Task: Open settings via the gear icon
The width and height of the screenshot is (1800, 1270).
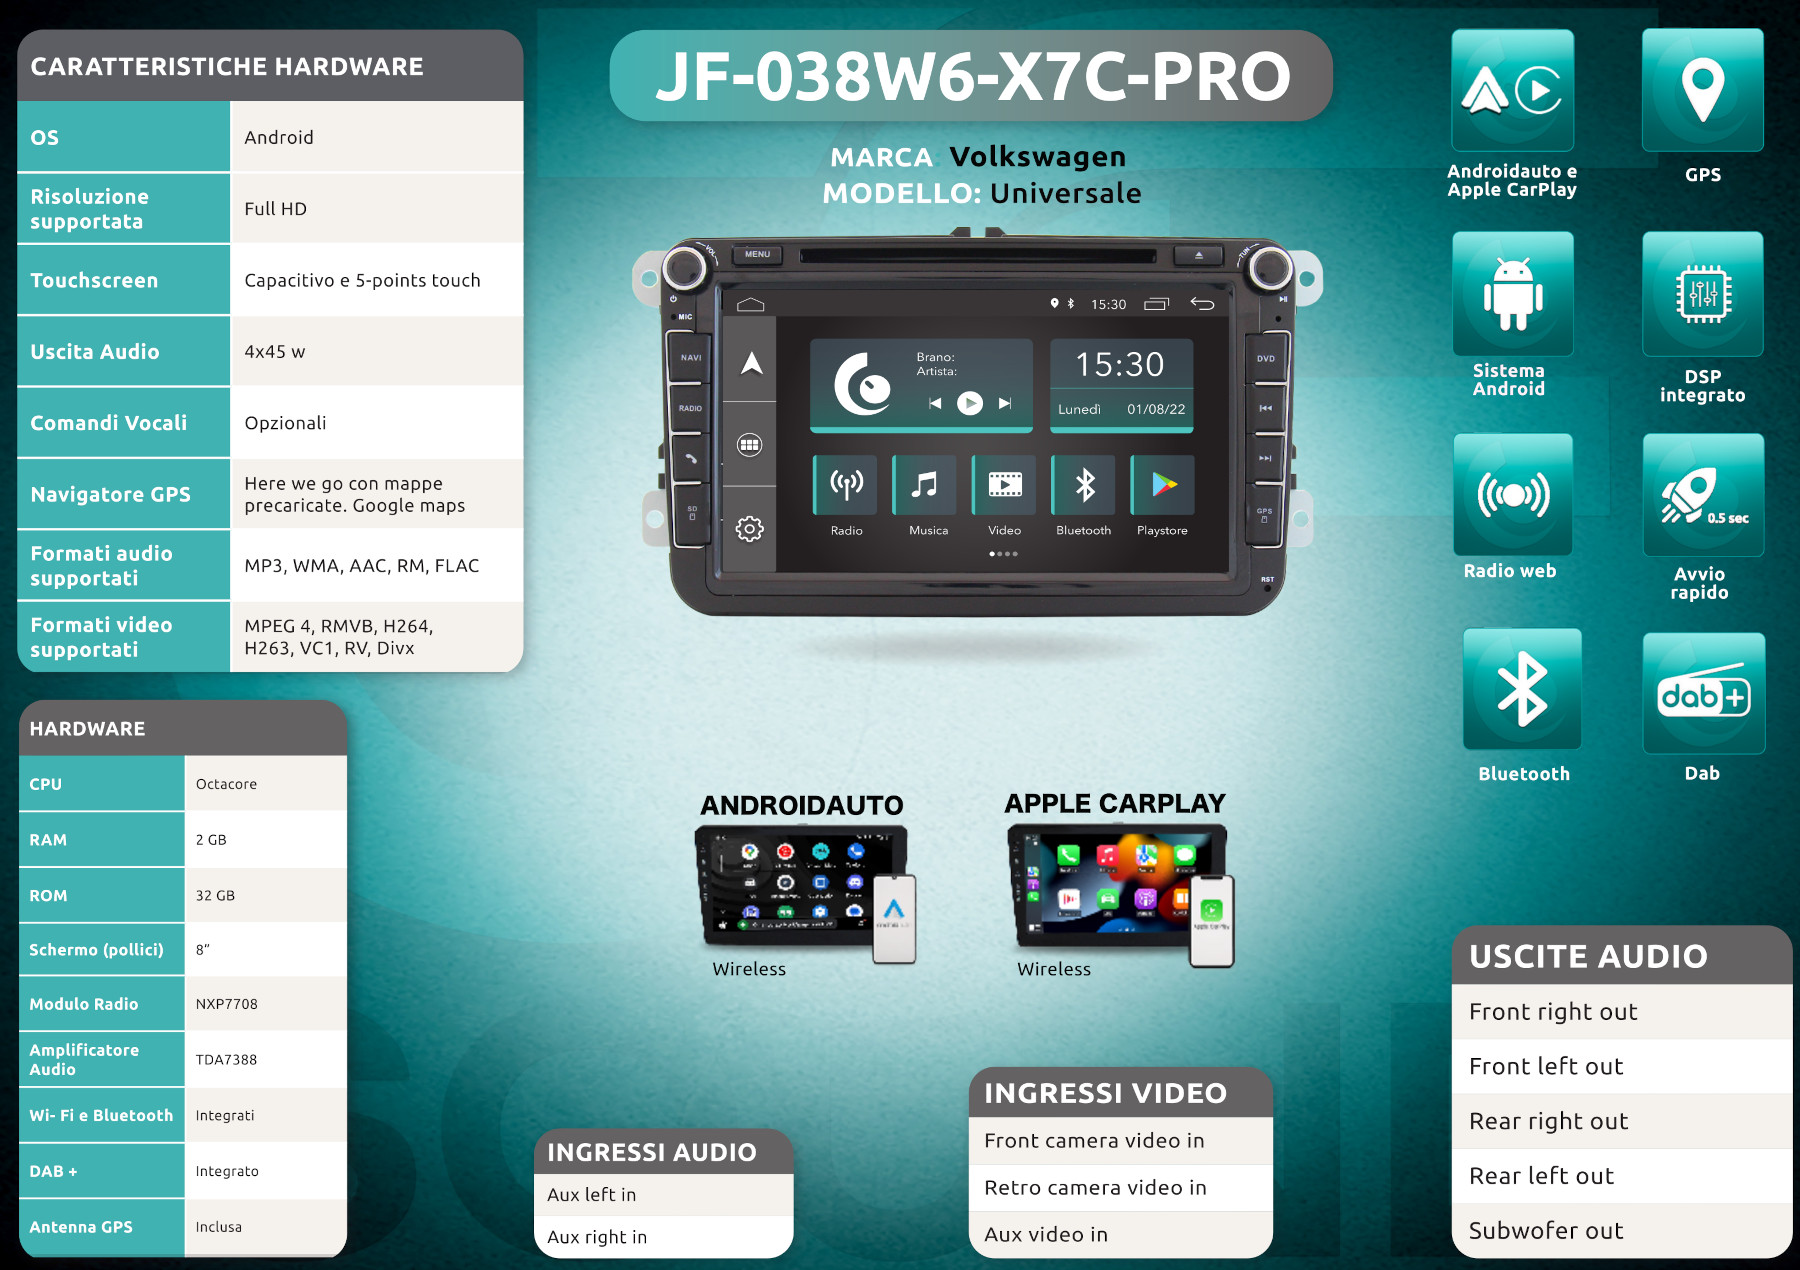Action: [x=750, y=529]
